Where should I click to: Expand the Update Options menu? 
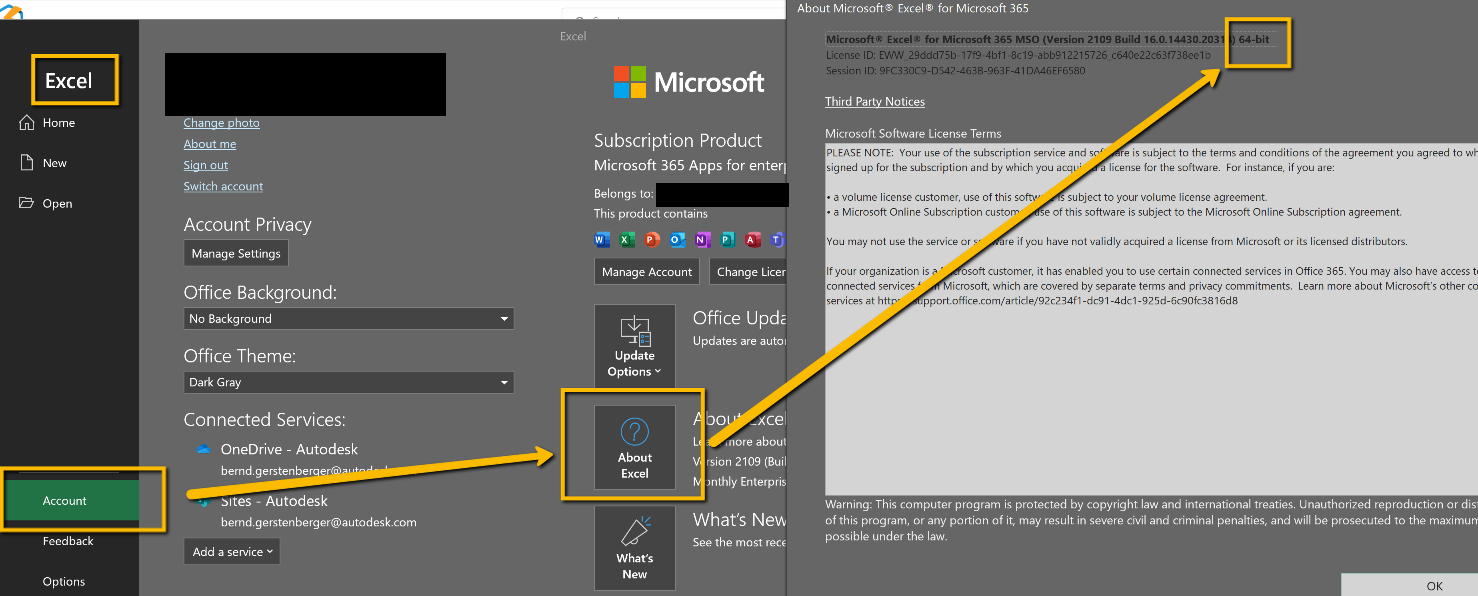[635, 346]
